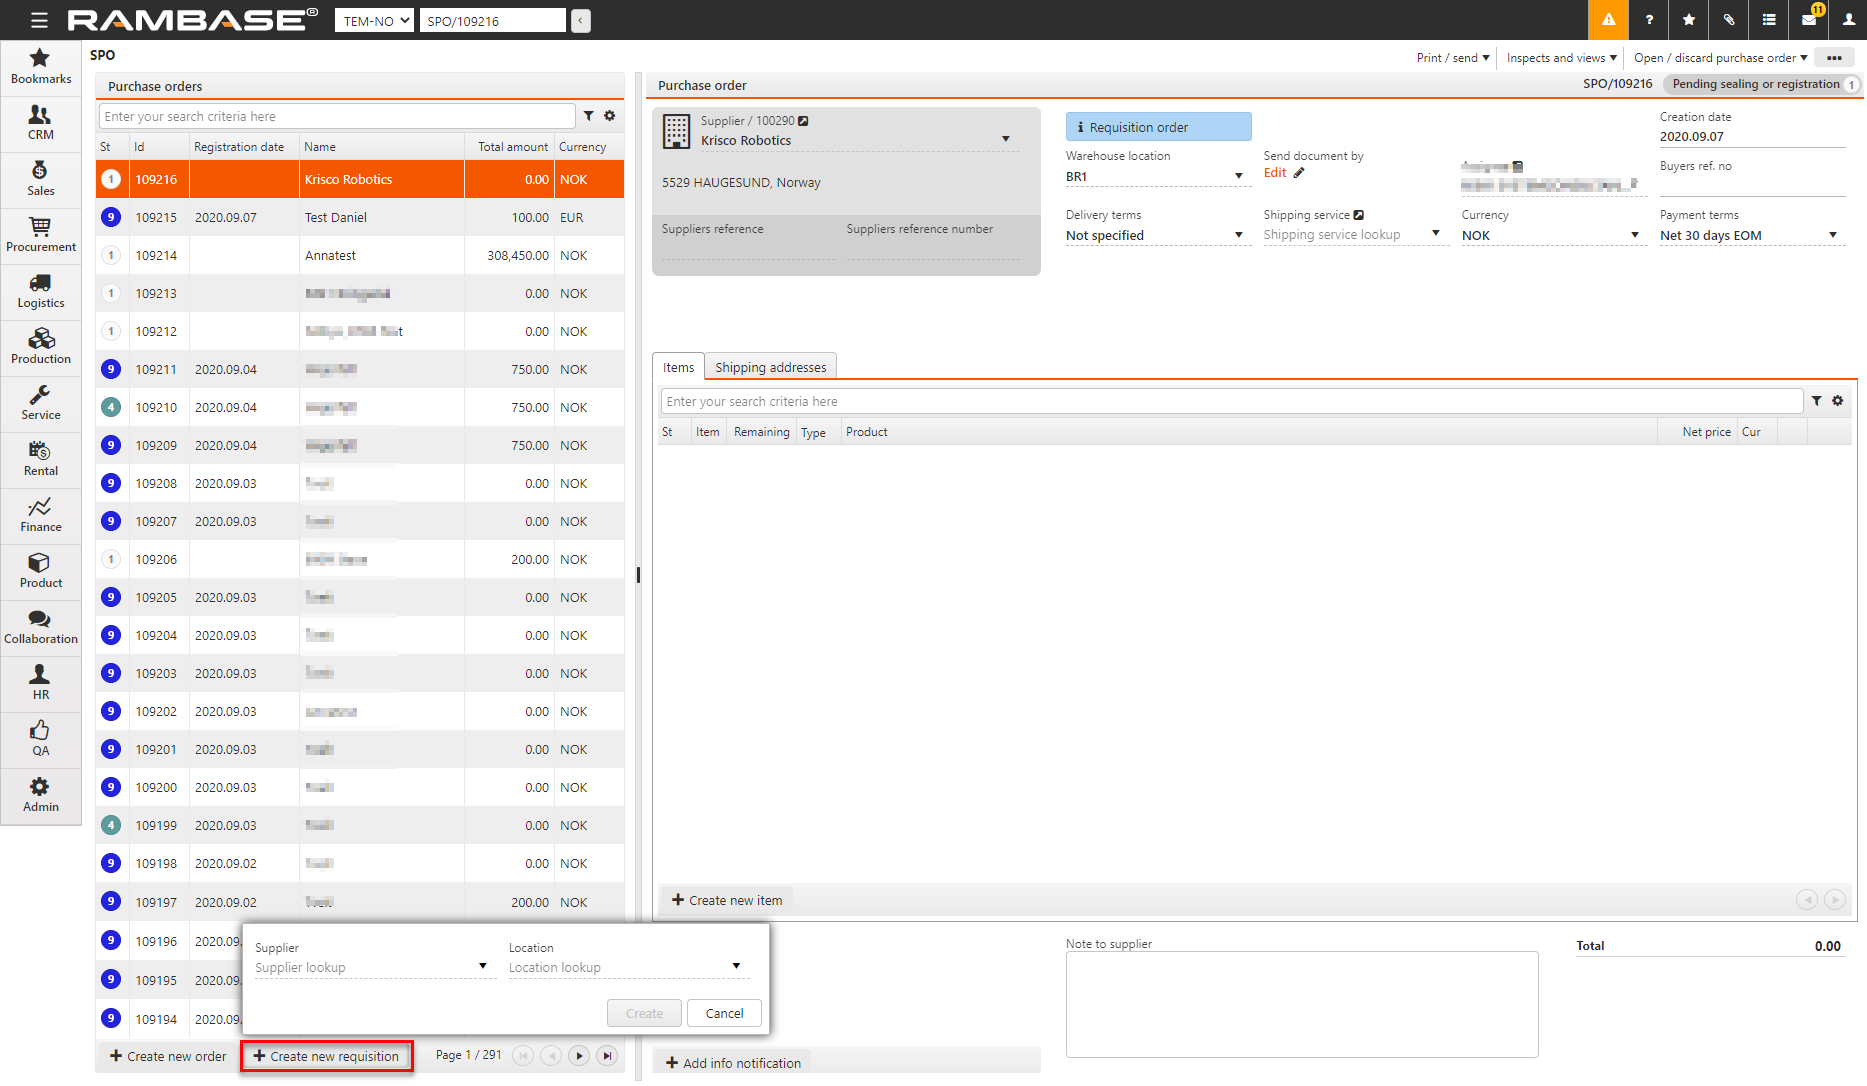
Task: Expand the Supplier lookup dropdown
Action: (482, 967)
